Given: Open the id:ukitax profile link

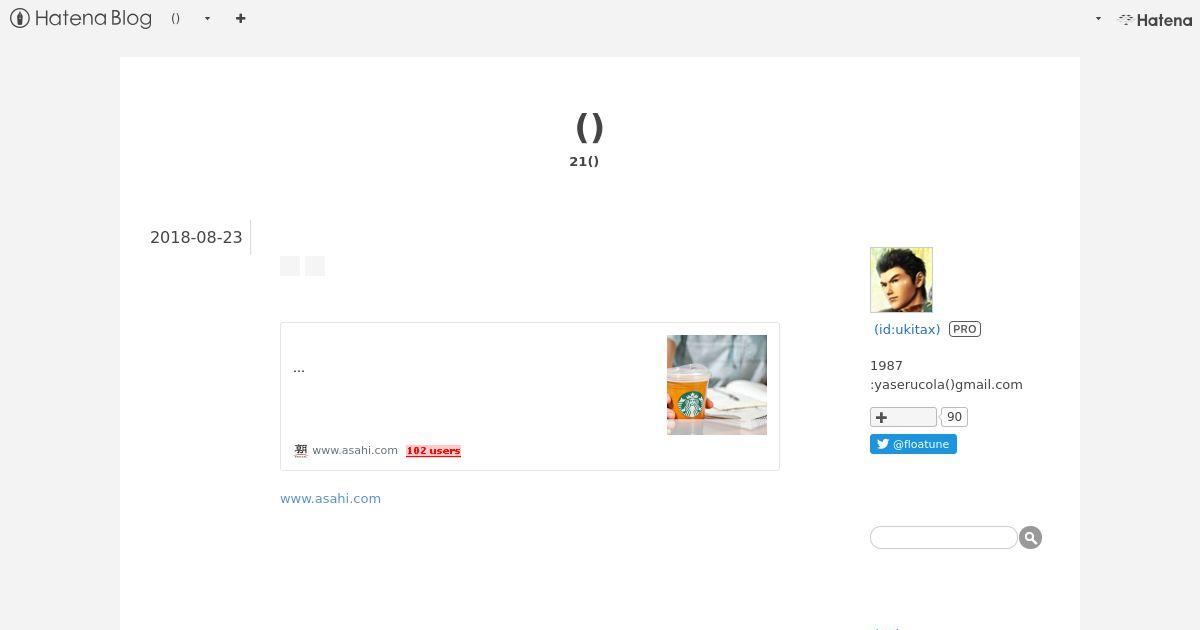Looking at the screenshot, I should (907, 329).
